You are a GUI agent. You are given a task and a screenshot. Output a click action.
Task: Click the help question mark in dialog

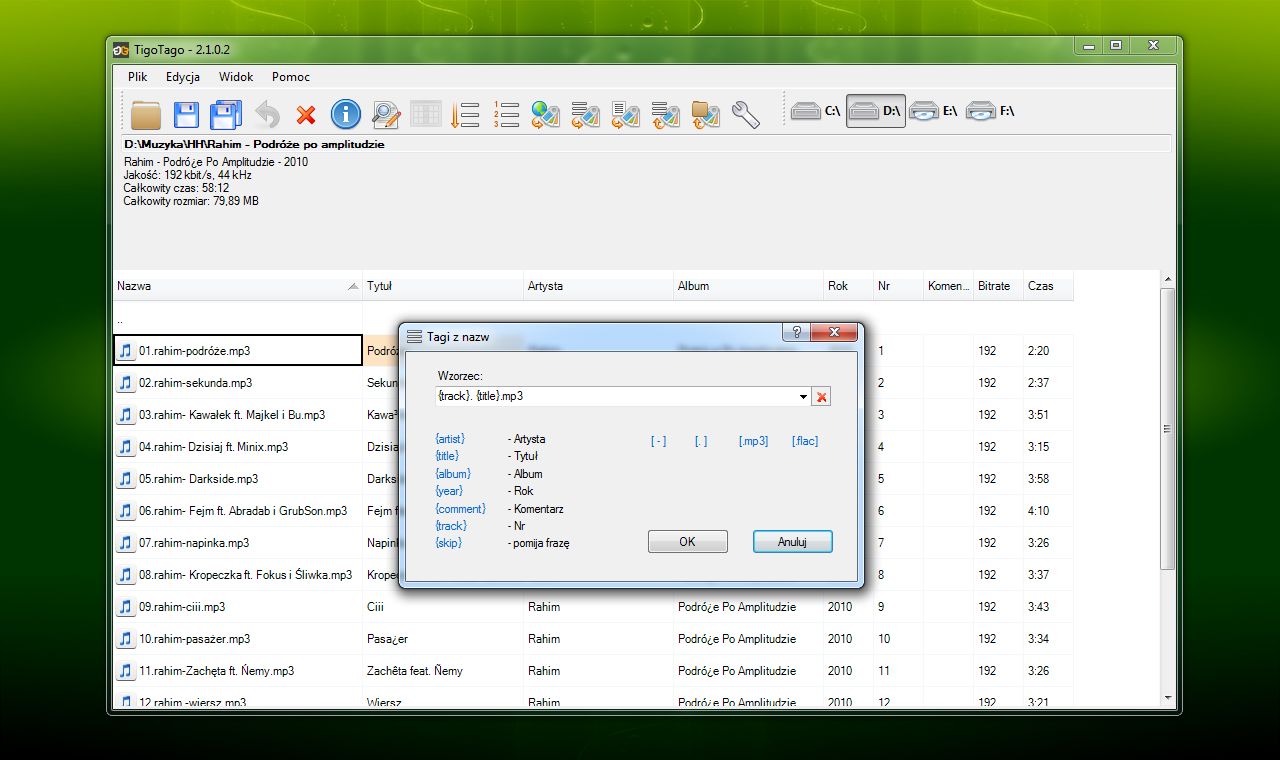796,334
